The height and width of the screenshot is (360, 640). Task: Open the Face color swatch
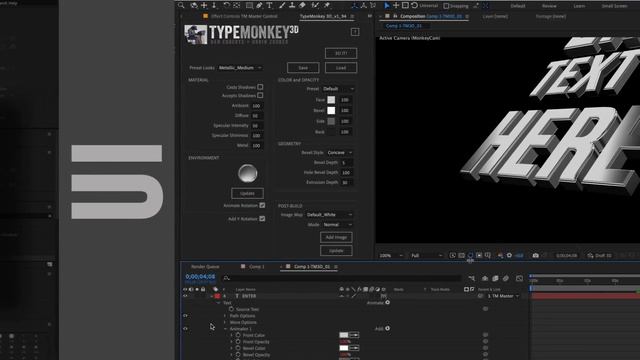pyautogui.click(x=331, y=100)
